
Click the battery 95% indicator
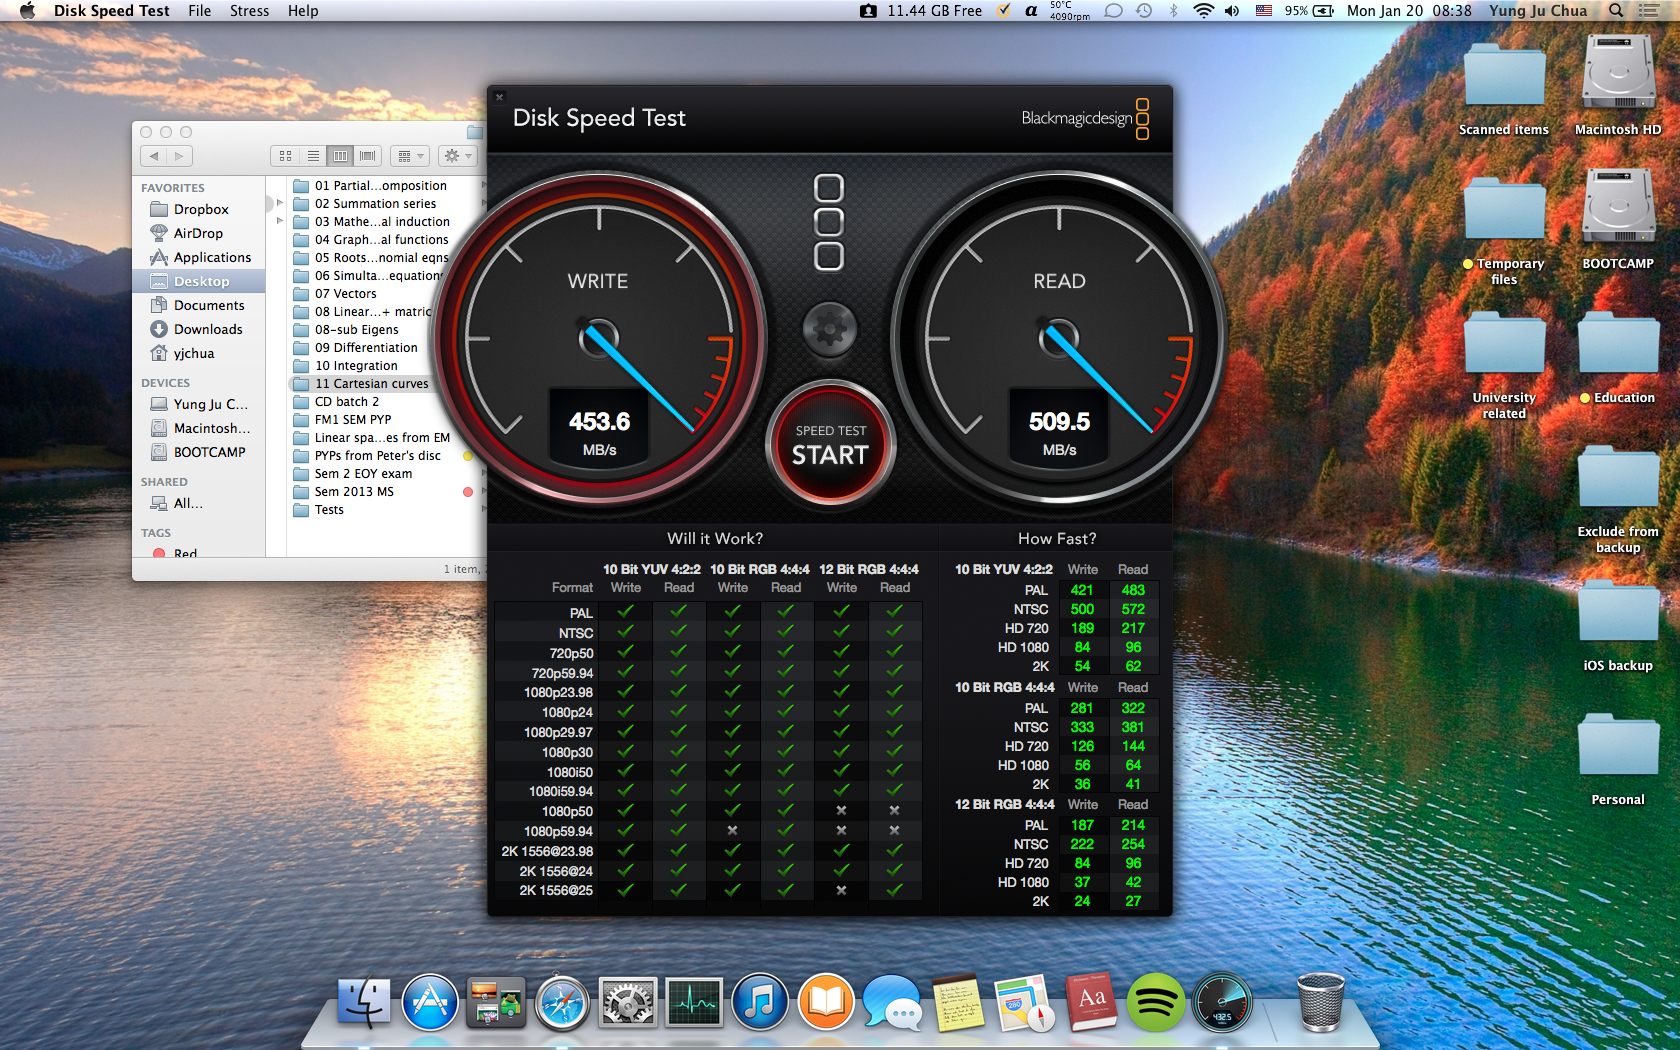click(x=1309, y=11)
